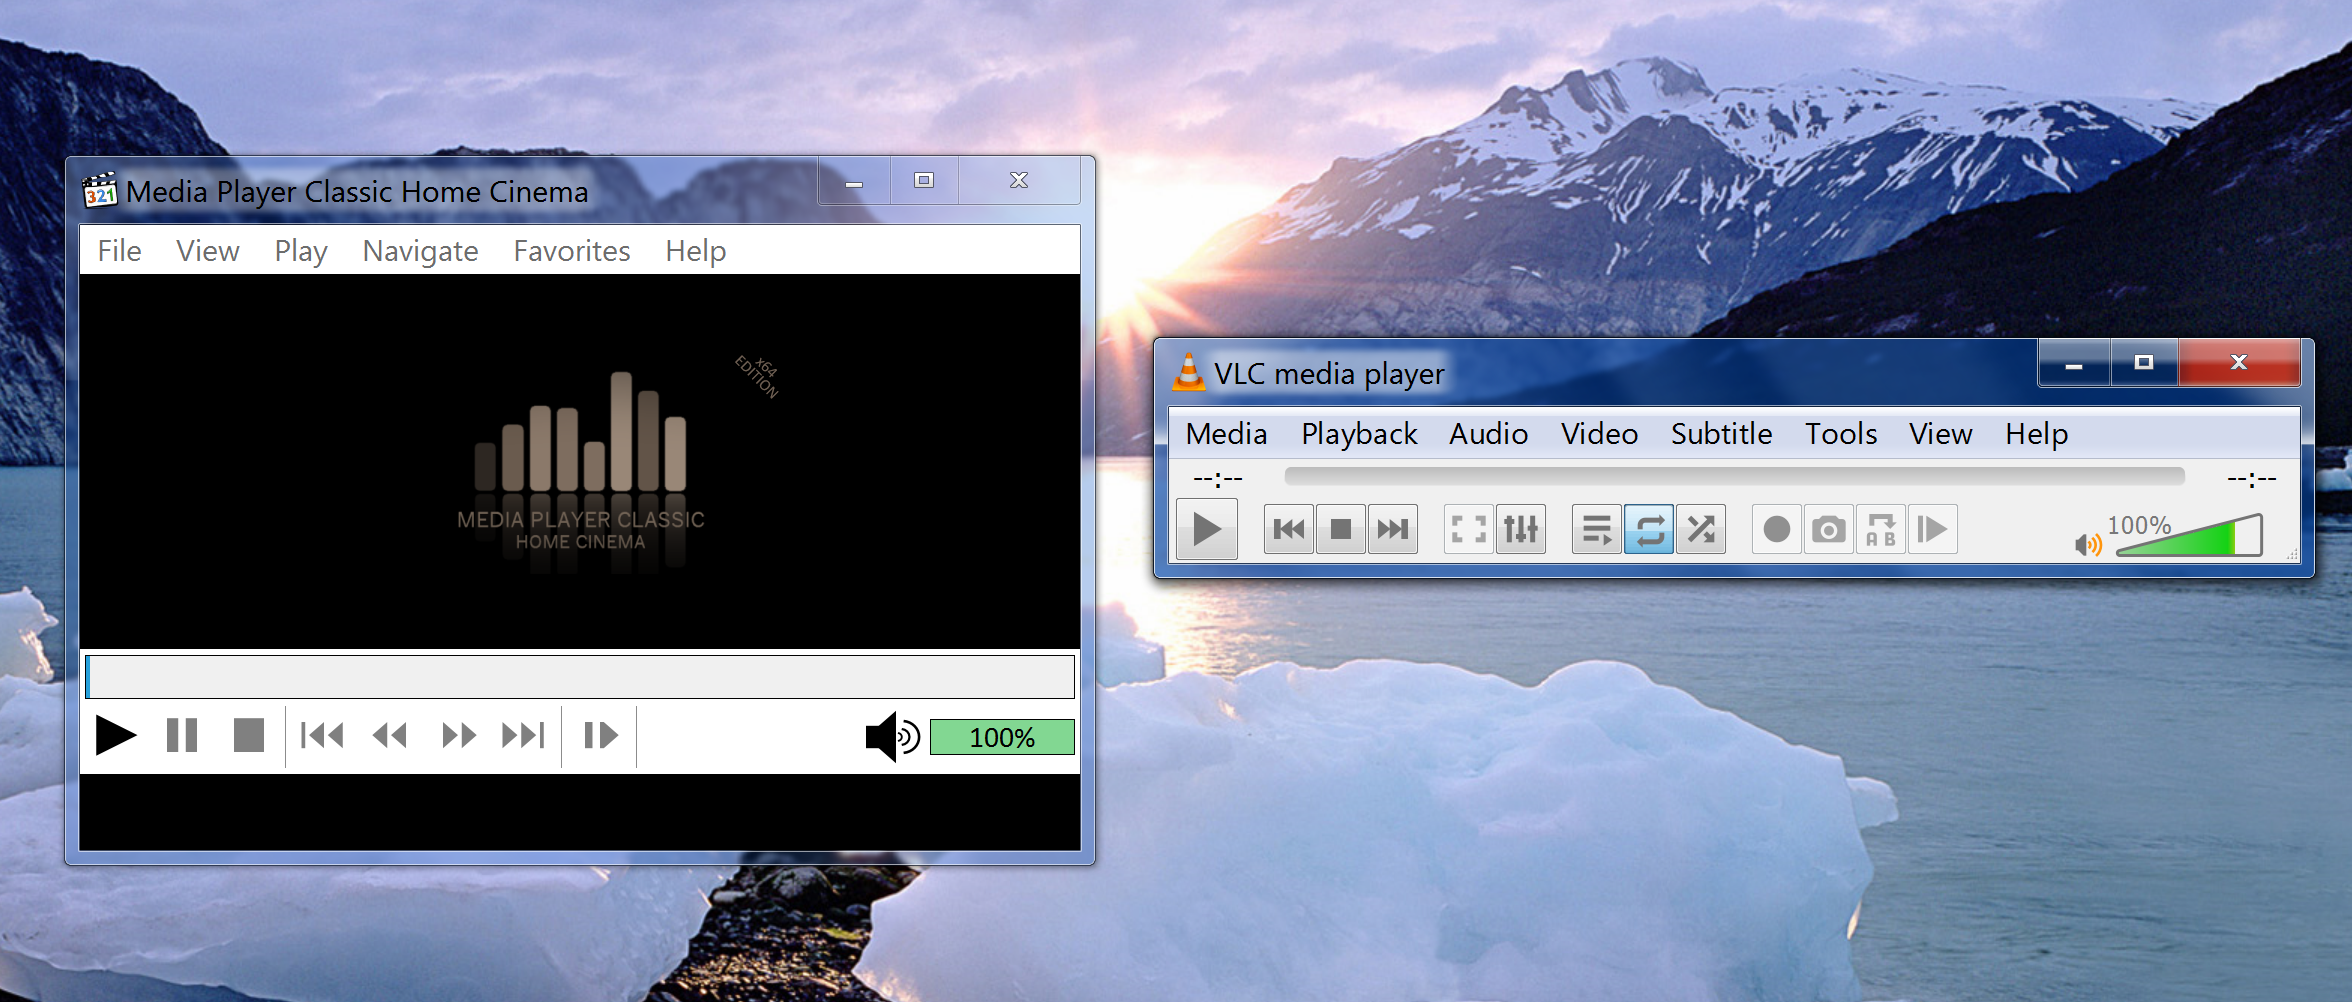The width and height of the screenshot is (2352, 1002).
Task: Toggle loop mode in VLC
Action: [x=1649, y=529]
